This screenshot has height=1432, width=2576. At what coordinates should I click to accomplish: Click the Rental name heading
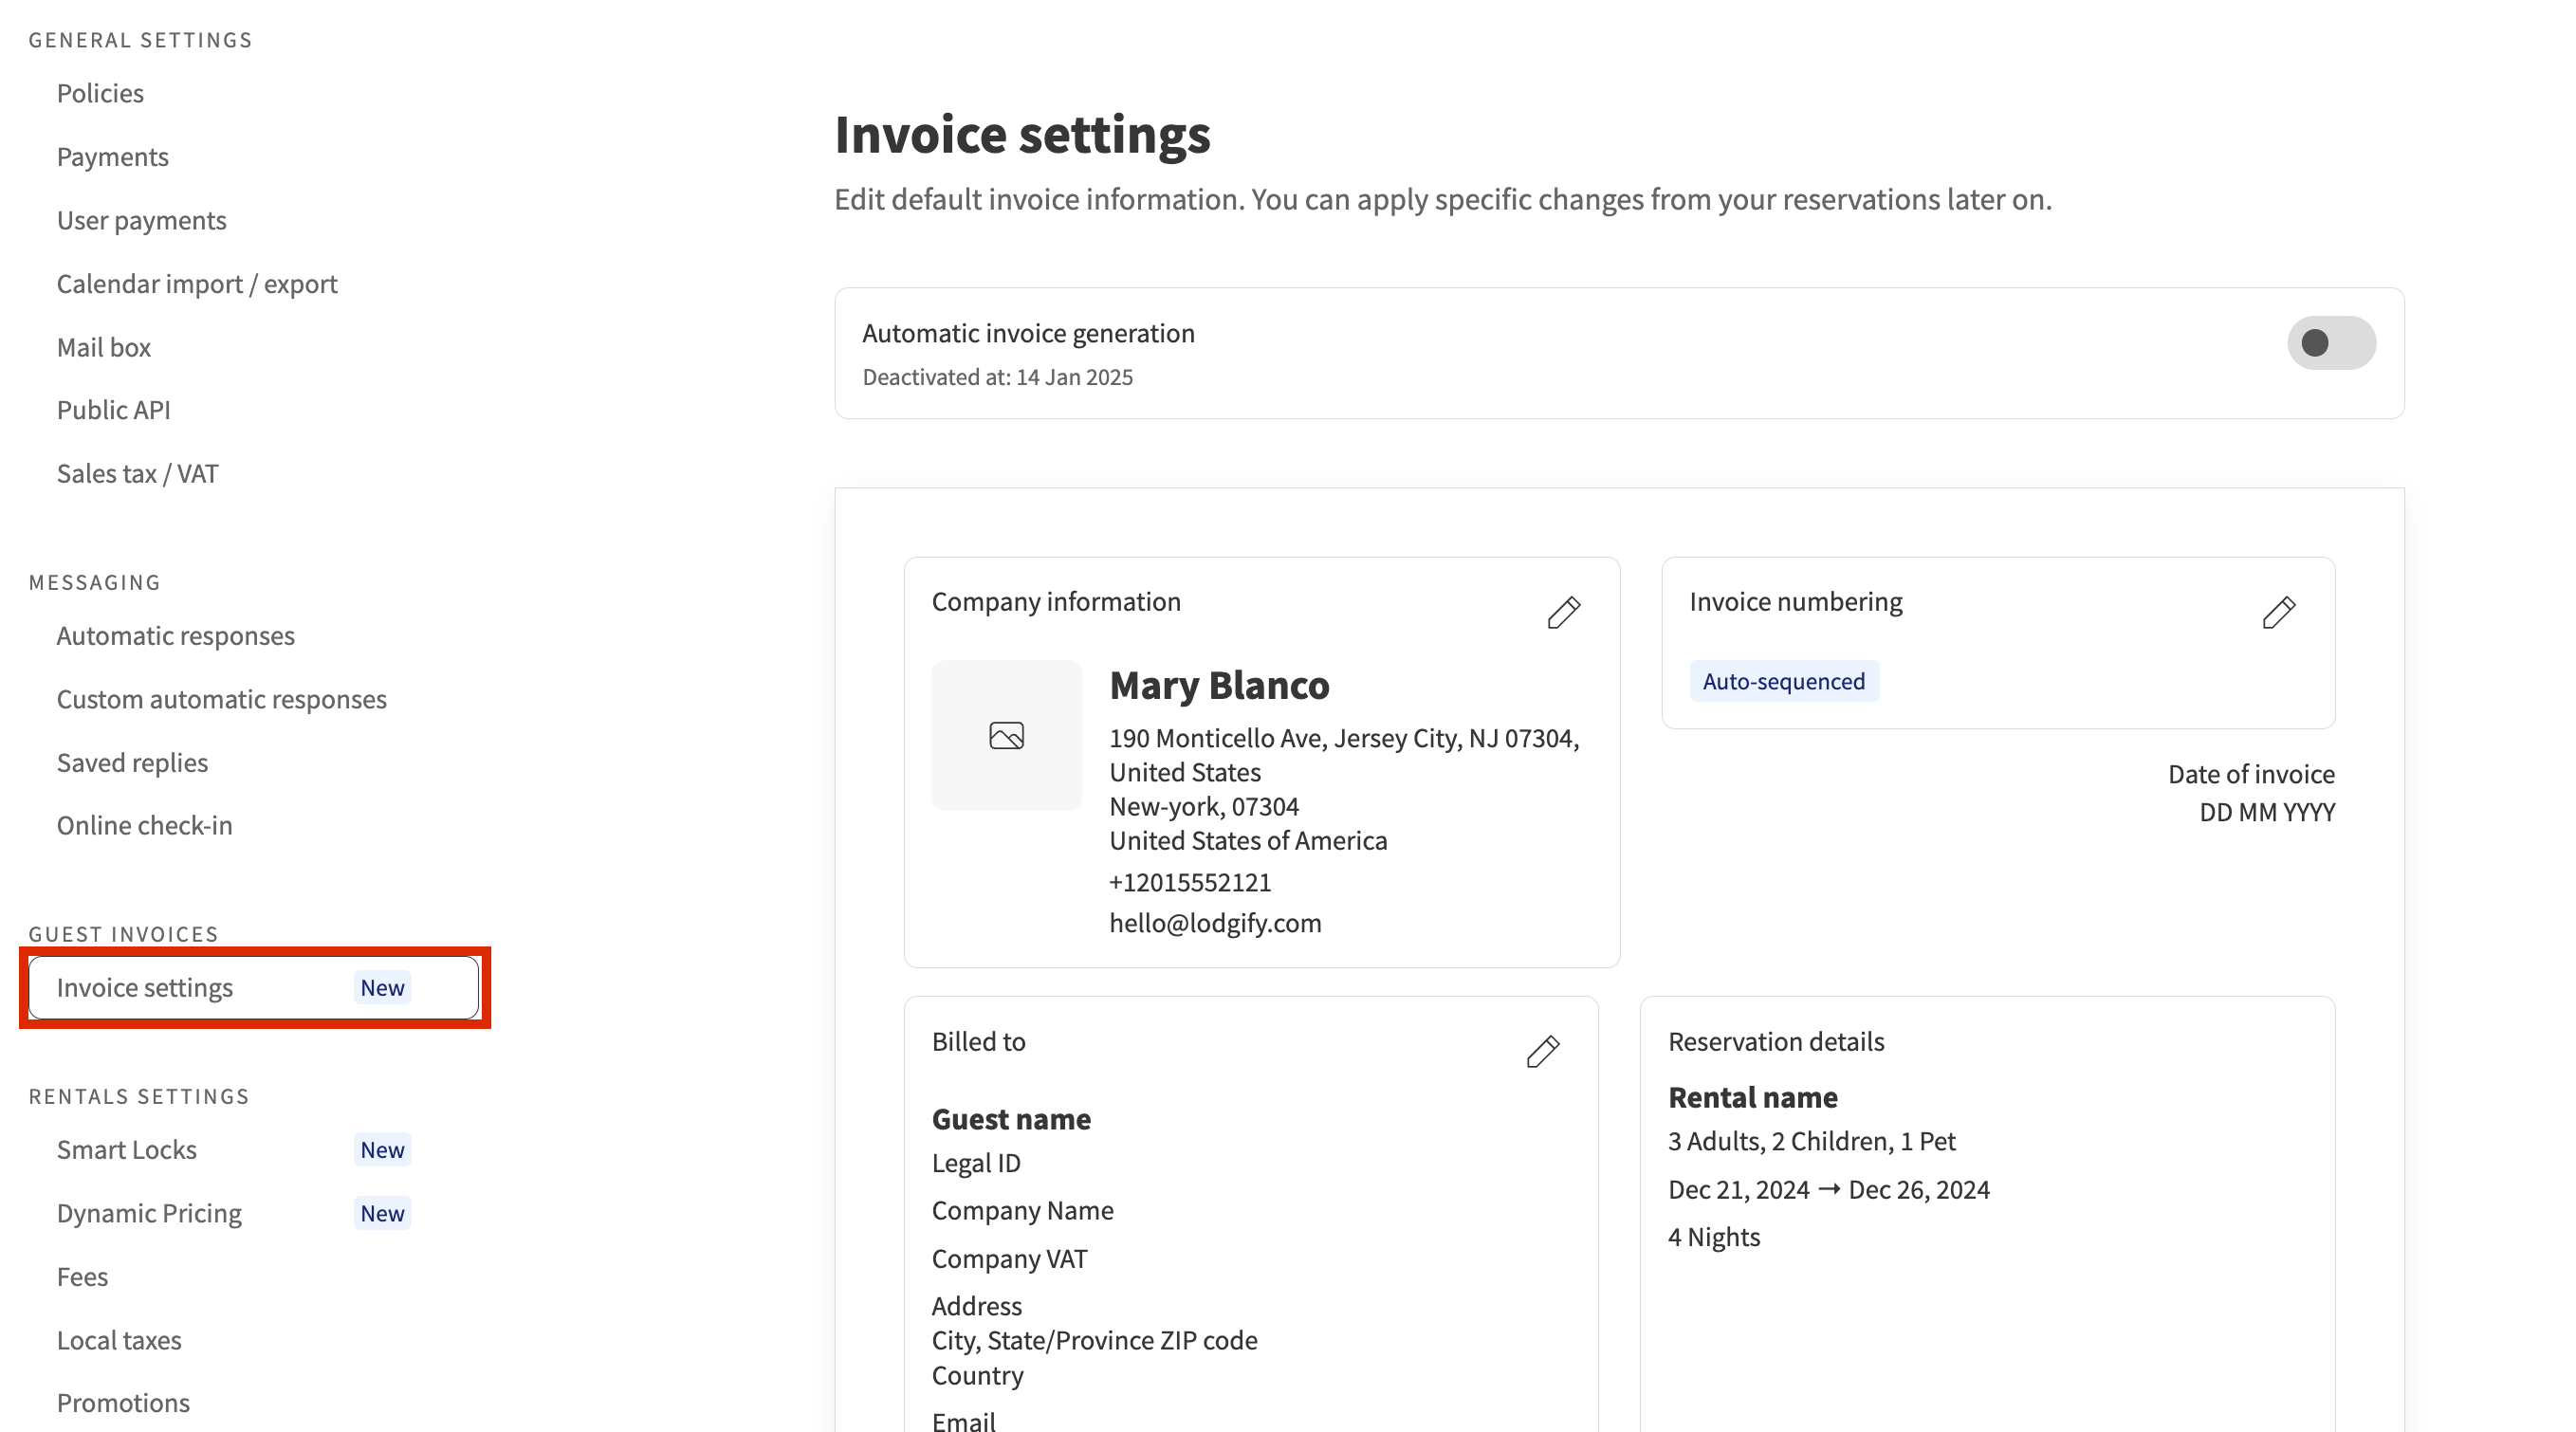coord(1752,1097)
